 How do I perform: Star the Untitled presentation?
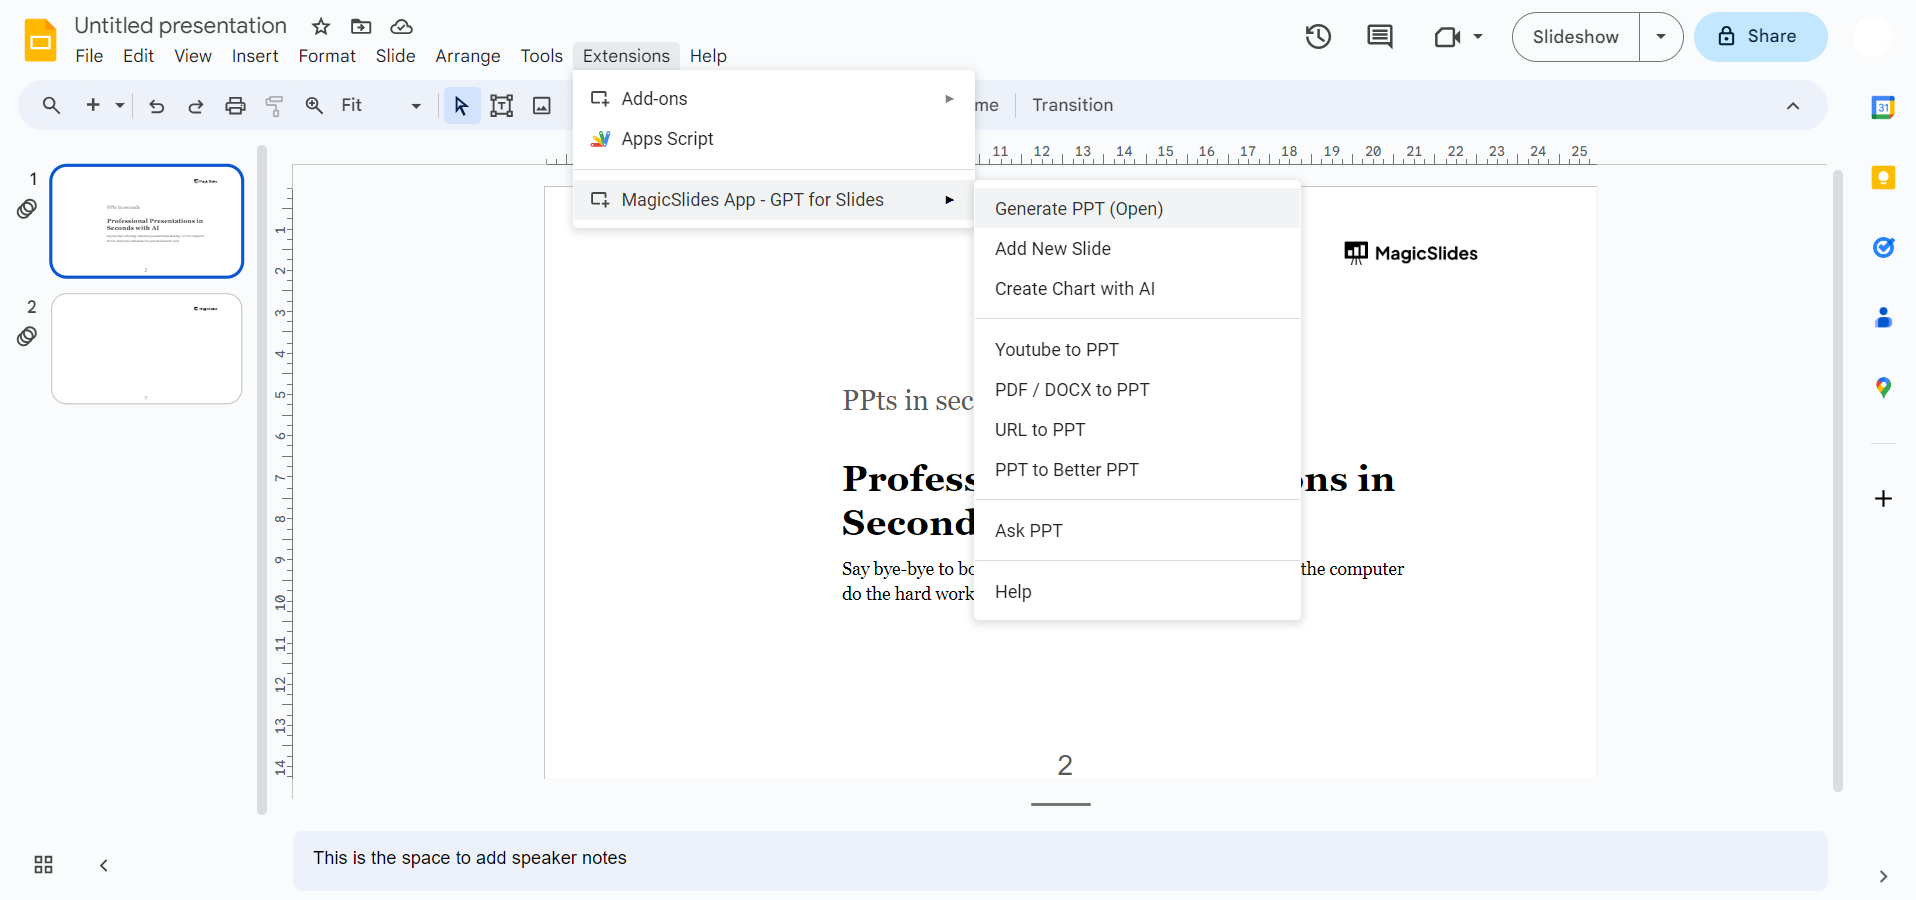[321, 26]
